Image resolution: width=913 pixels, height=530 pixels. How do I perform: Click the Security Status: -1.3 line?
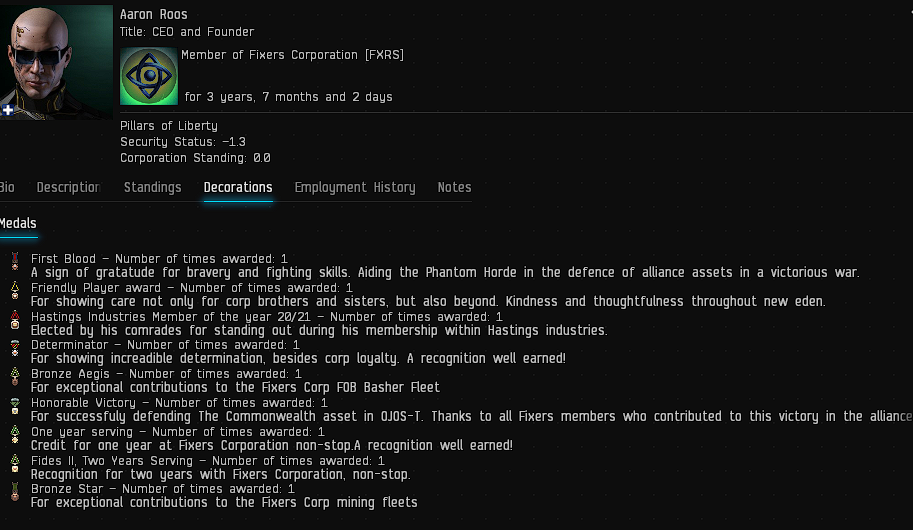pyautogui.click(x=183, y=142)
